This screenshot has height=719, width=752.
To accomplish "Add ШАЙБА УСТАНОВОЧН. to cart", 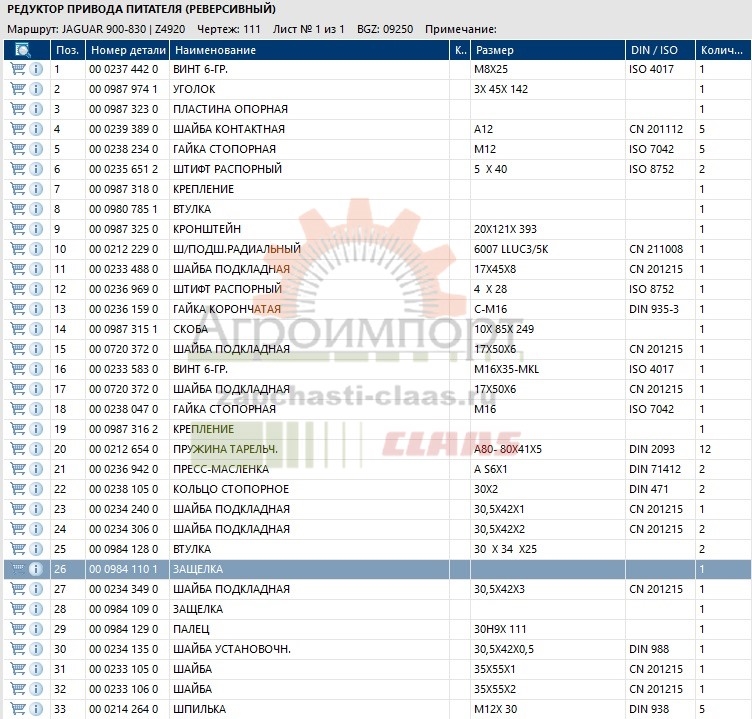I will [18, 648].
